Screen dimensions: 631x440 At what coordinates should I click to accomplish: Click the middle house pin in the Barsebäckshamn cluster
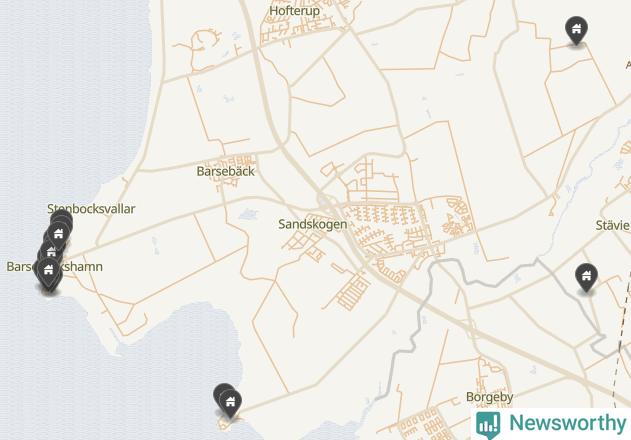51,253
